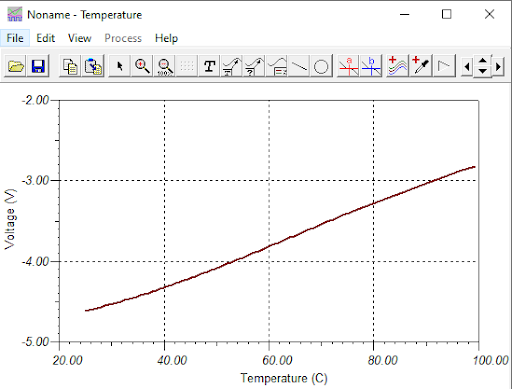512x389 pixels.
Task: Add a legend with the legend tool
Action: pos(277,66)
